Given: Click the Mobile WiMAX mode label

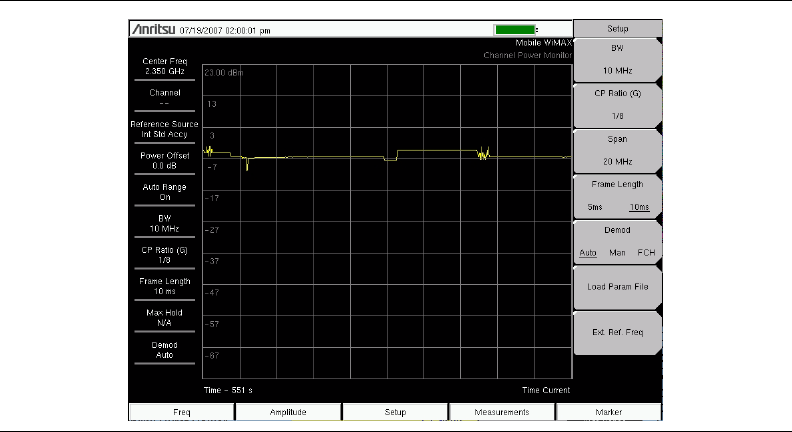Looking at the screenshot, I should [x=543, y=43].
